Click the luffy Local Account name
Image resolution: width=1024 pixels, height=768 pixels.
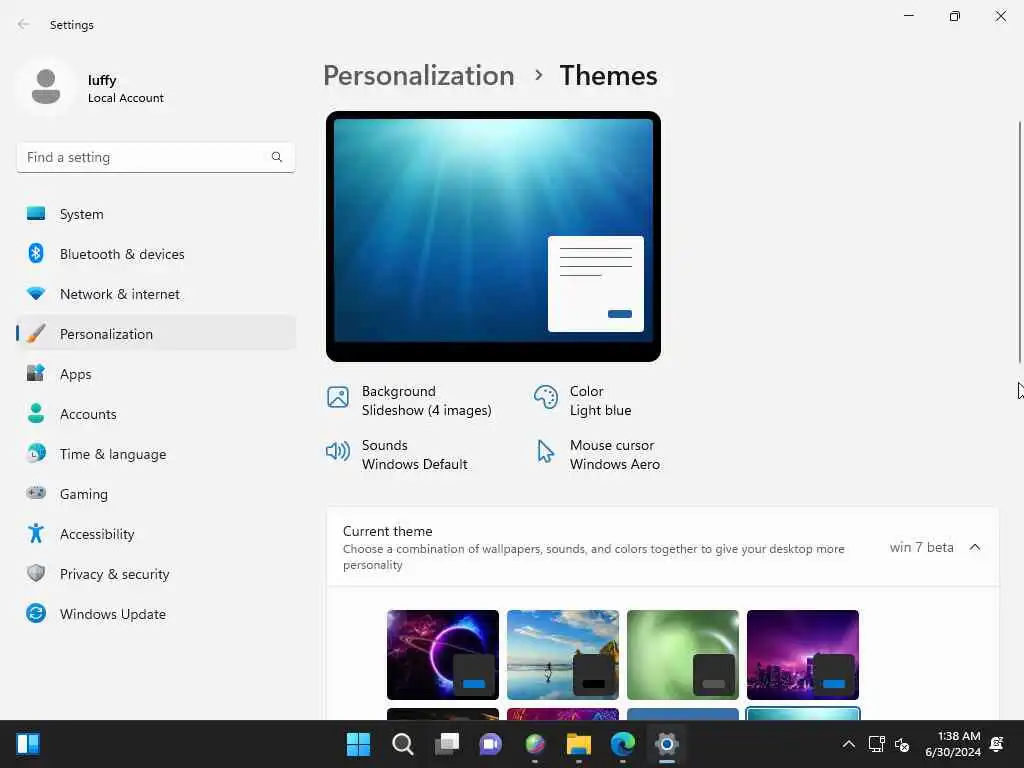[x=125, y=89]
